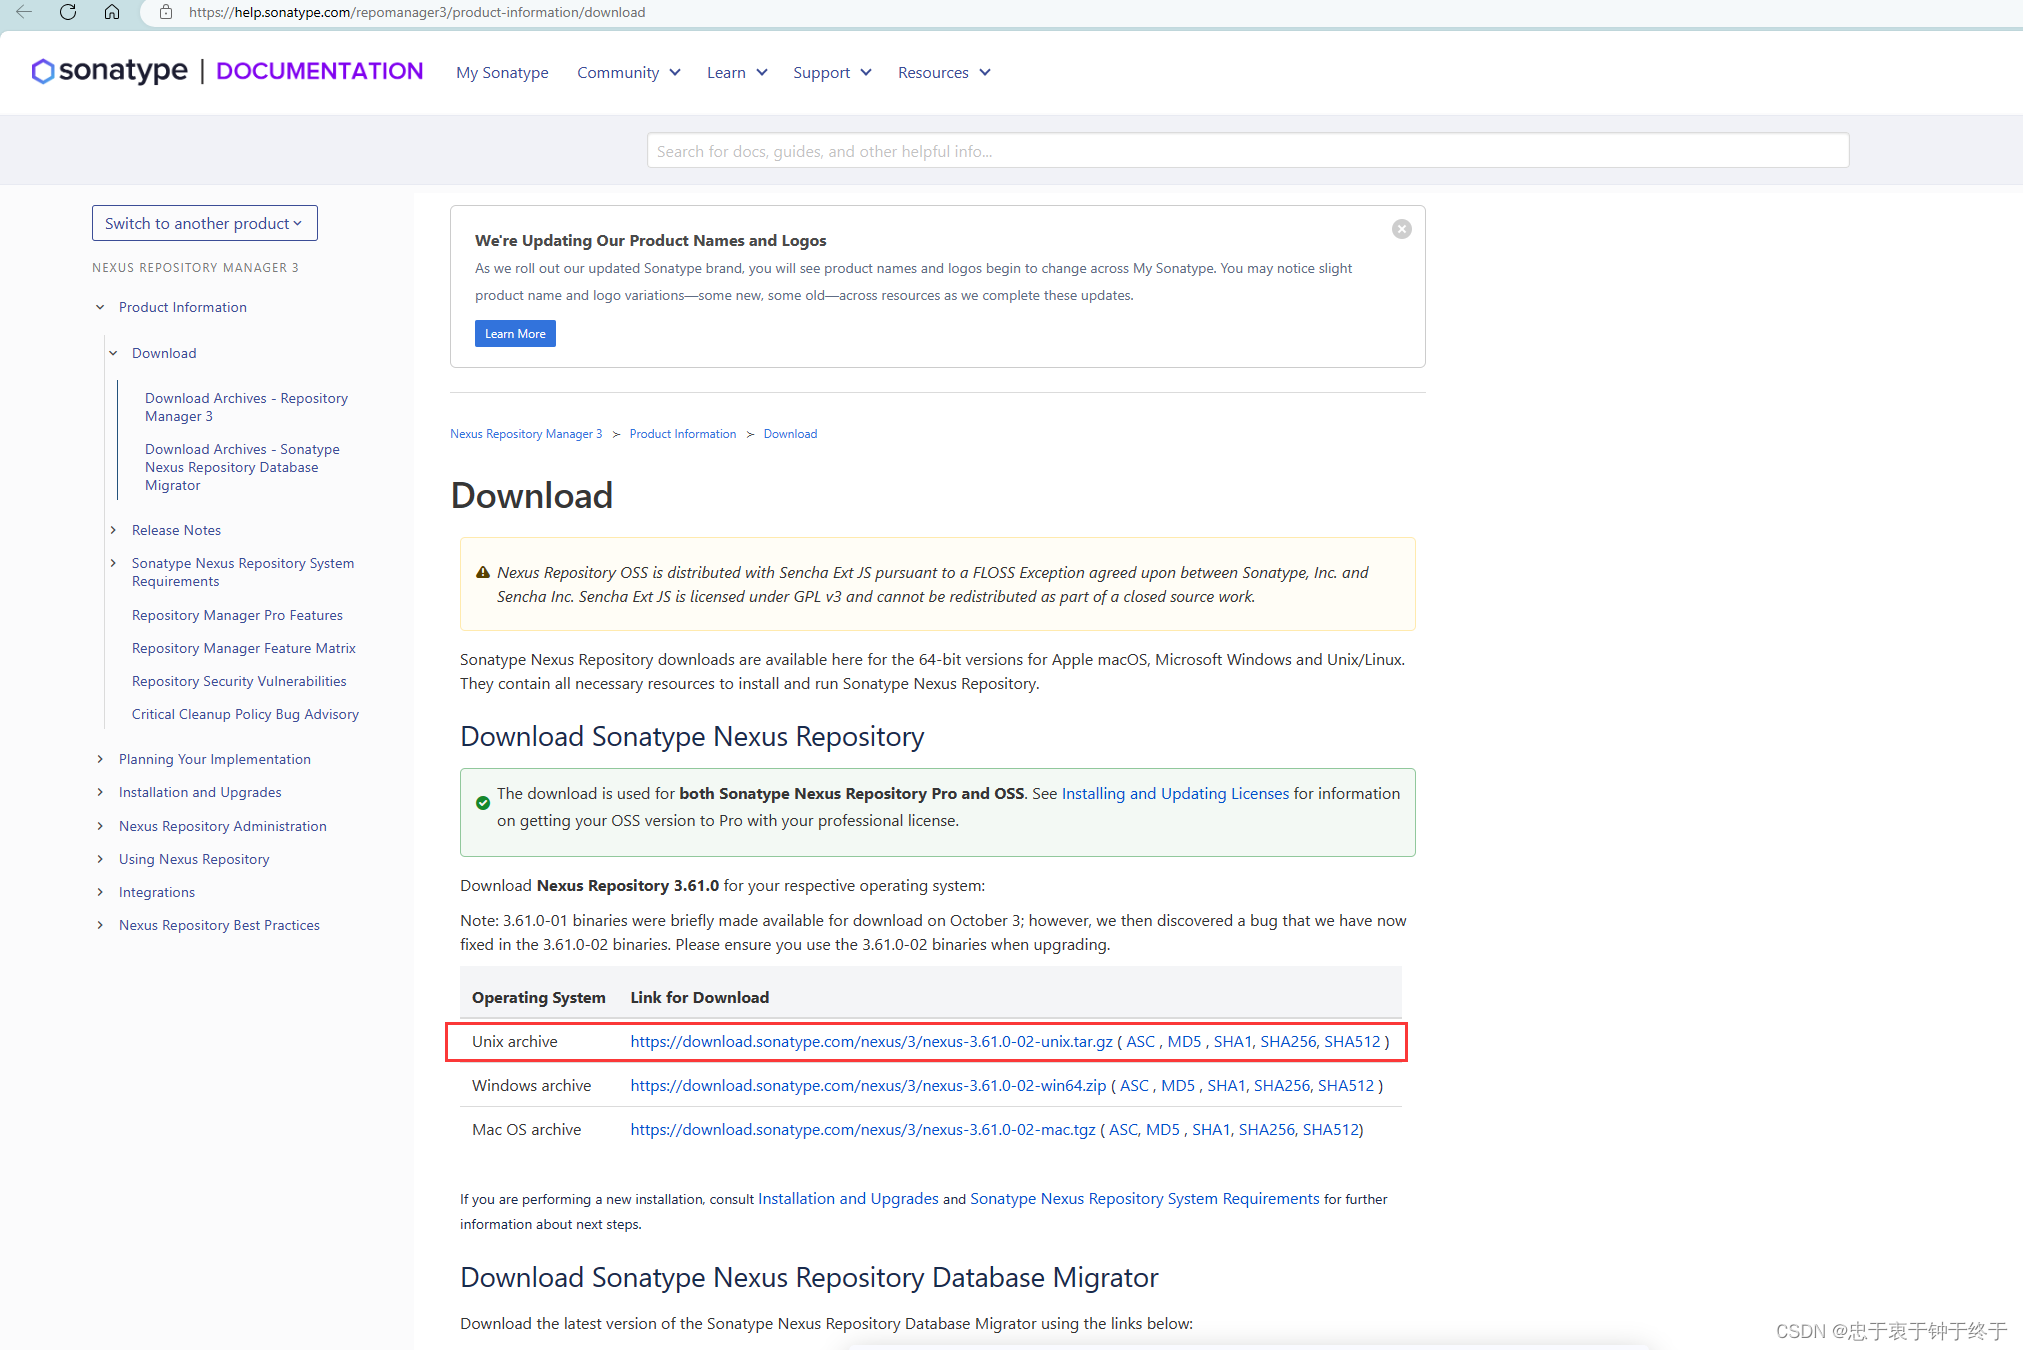Viewport: 2023px width, 1350px height.
Task: Open Repository Manager Pro Features
Action: [237, 615]
